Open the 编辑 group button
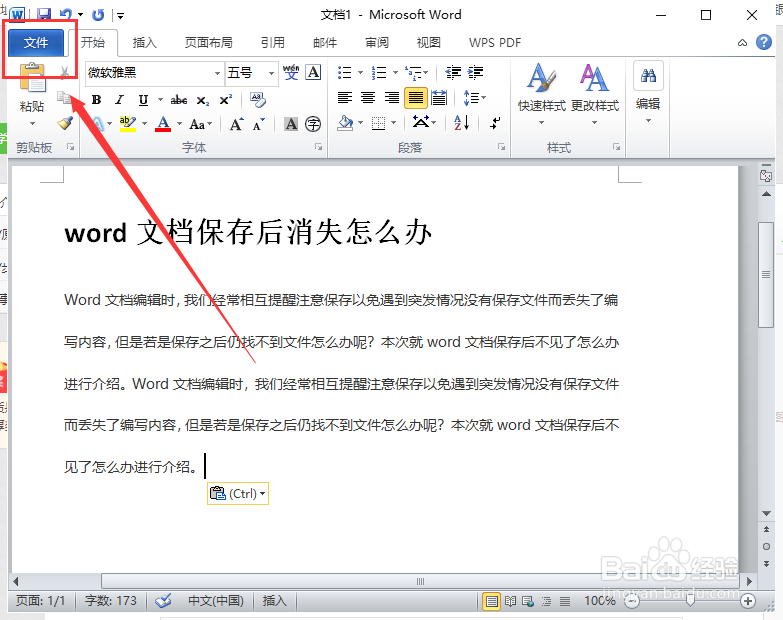This screenshot has height=620, width=783. [648, 93]
